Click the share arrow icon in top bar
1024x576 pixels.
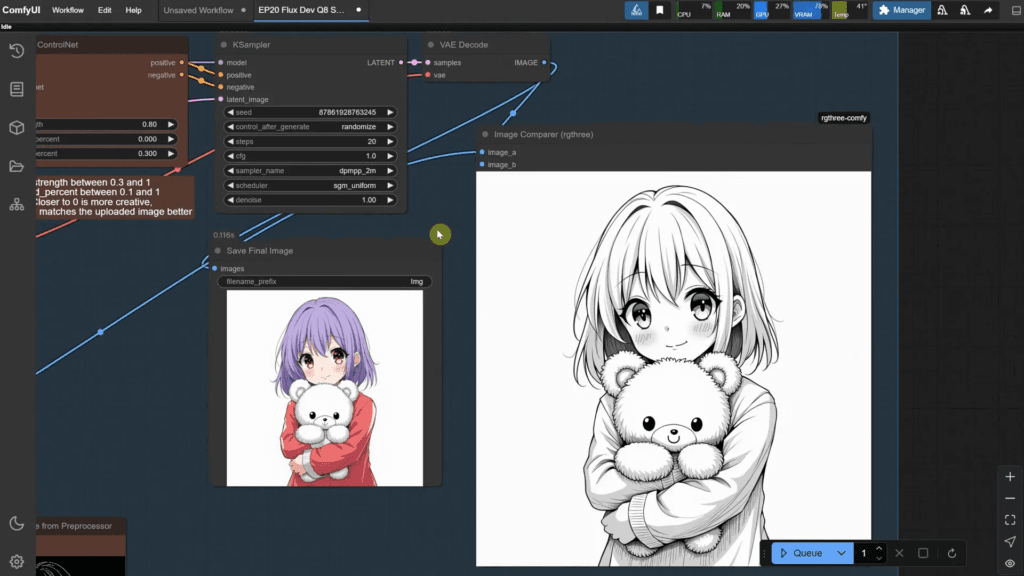coord(988,10)
